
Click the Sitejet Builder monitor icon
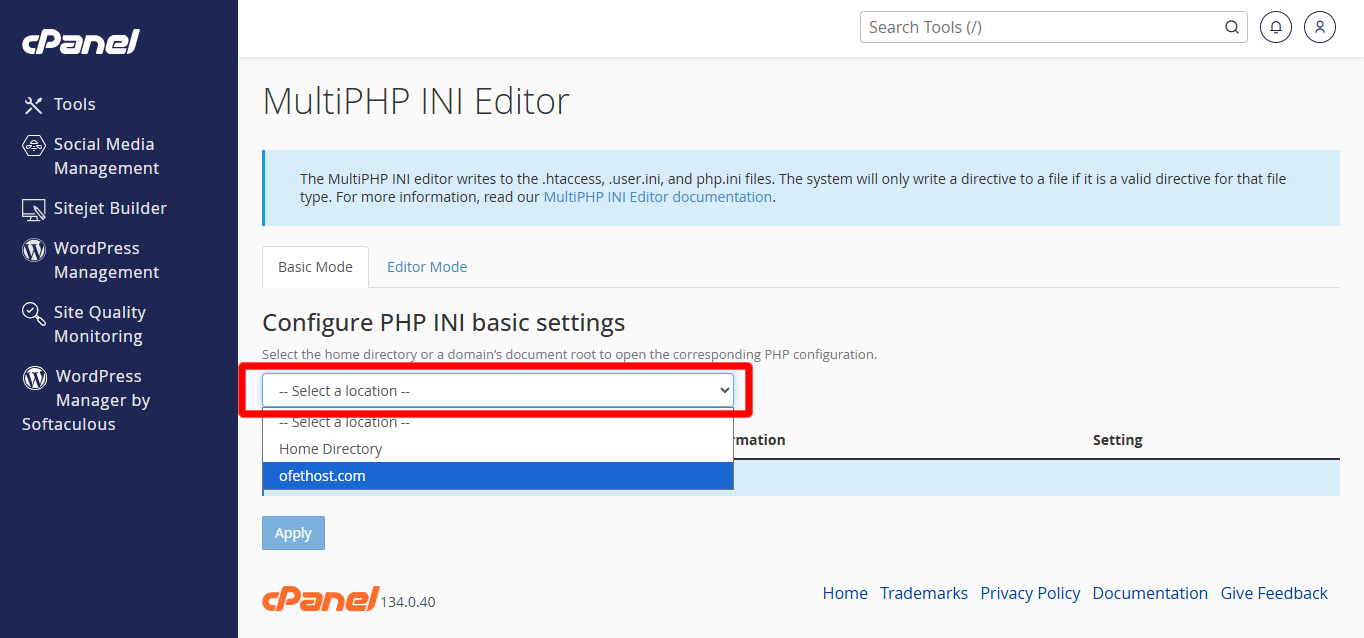[x=34, y=209]
